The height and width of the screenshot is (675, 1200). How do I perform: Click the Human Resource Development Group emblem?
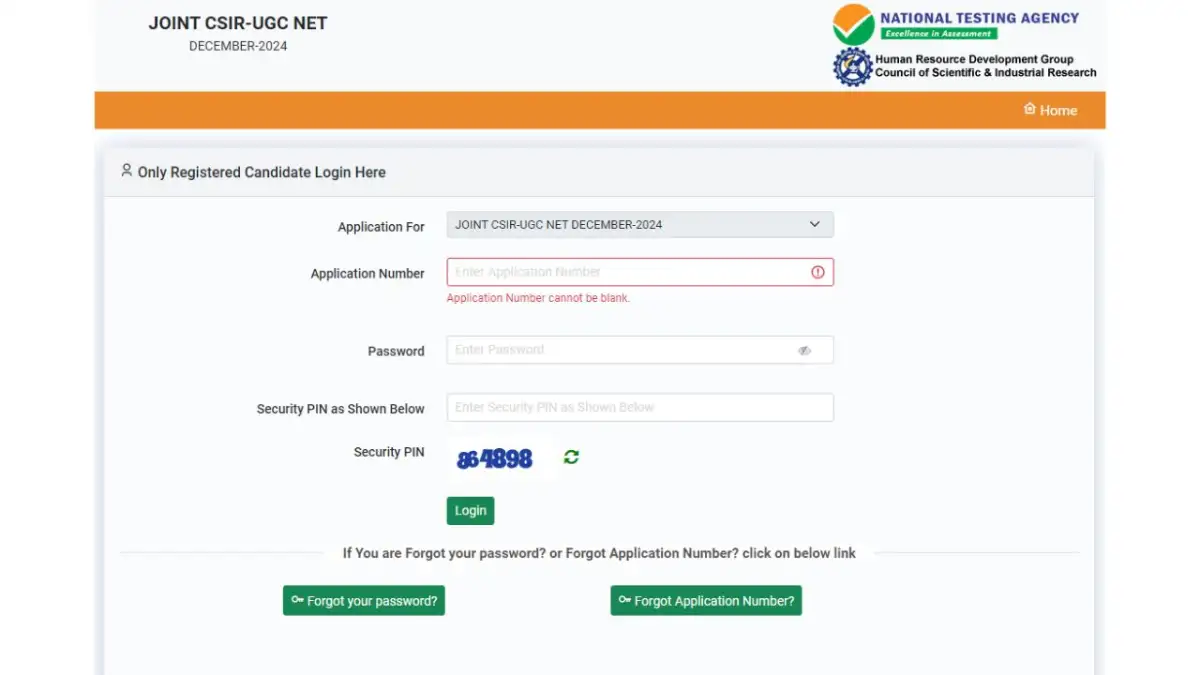pos(851,66)
